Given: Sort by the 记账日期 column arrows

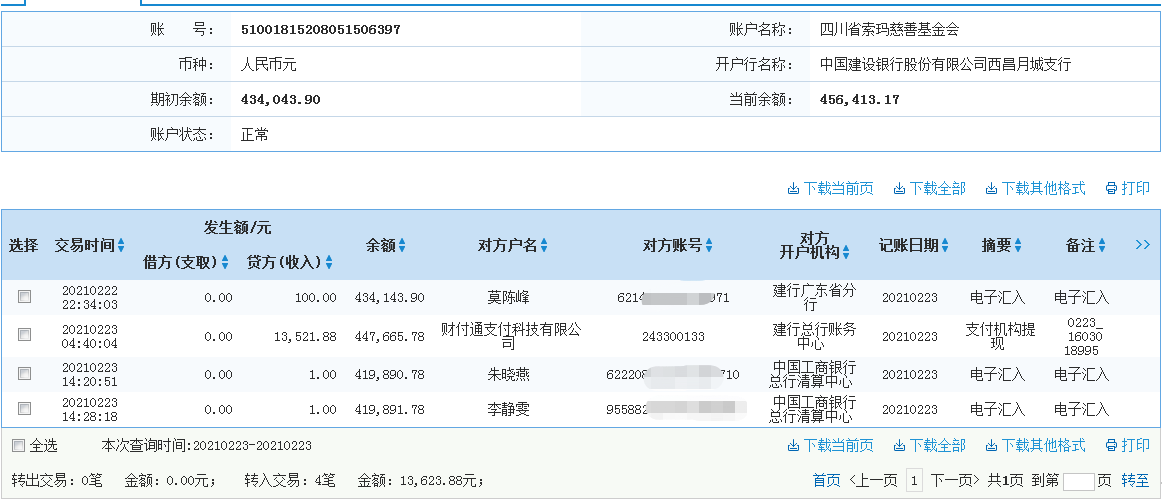Looking at the screenshot, I should 945,245.
